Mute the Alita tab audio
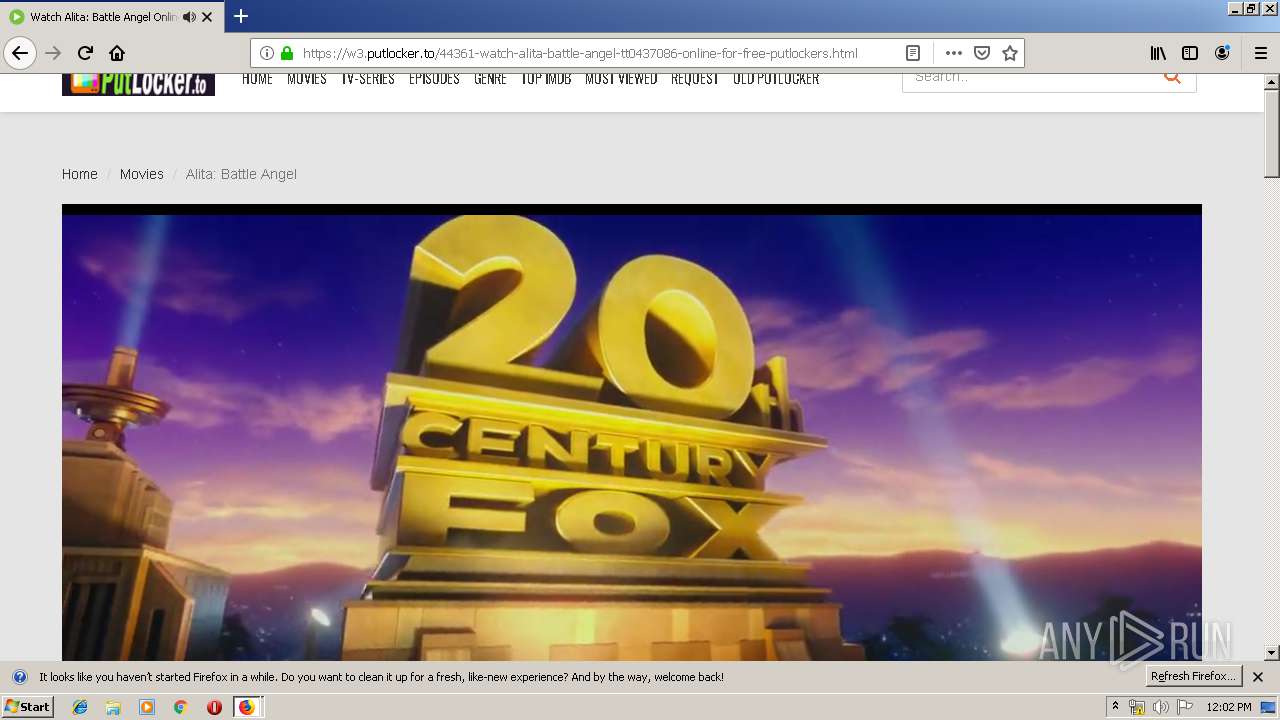The height and width of the screenshot is (720, 1280). click(190, 17)
